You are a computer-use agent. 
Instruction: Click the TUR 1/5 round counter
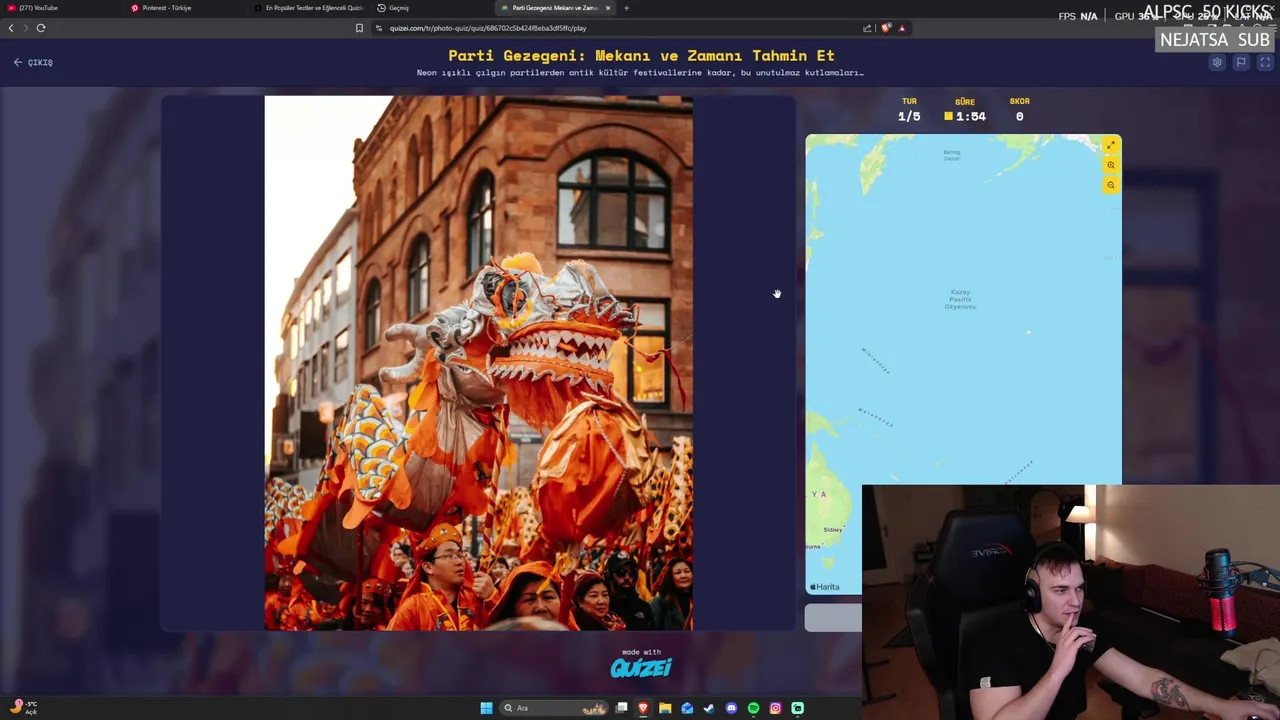click(909, 110)
